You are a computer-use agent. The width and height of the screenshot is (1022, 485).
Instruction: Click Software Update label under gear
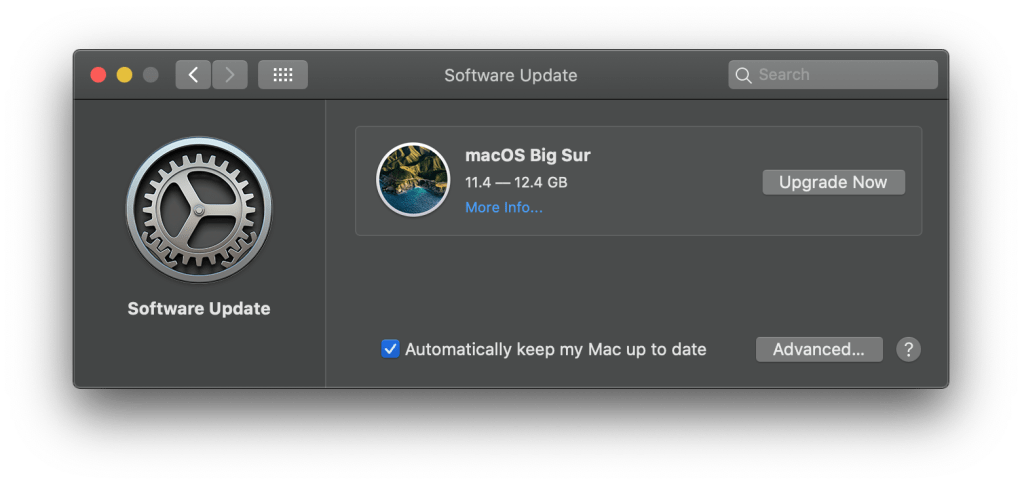tap(198, 308)
